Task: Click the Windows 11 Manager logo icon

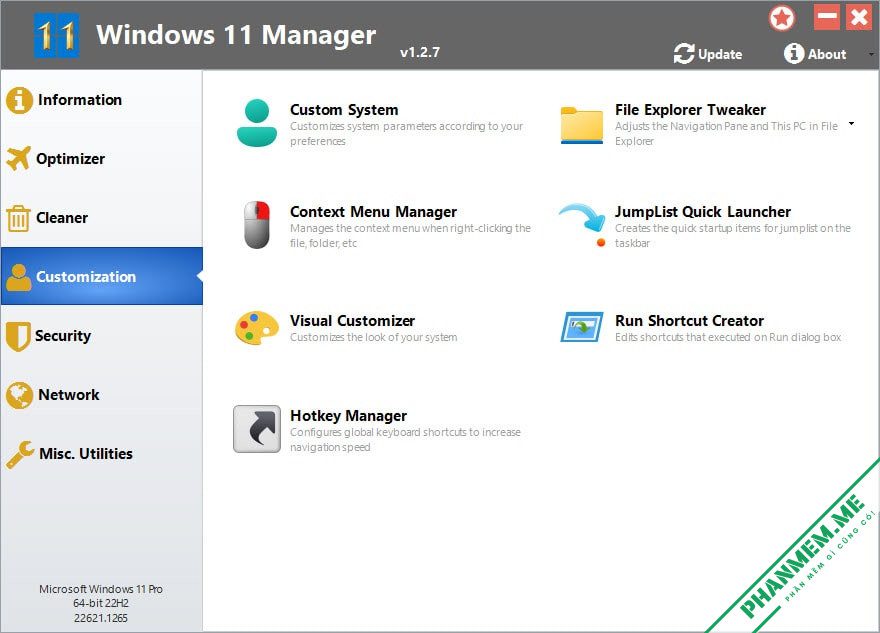Action: coord(56,35)
